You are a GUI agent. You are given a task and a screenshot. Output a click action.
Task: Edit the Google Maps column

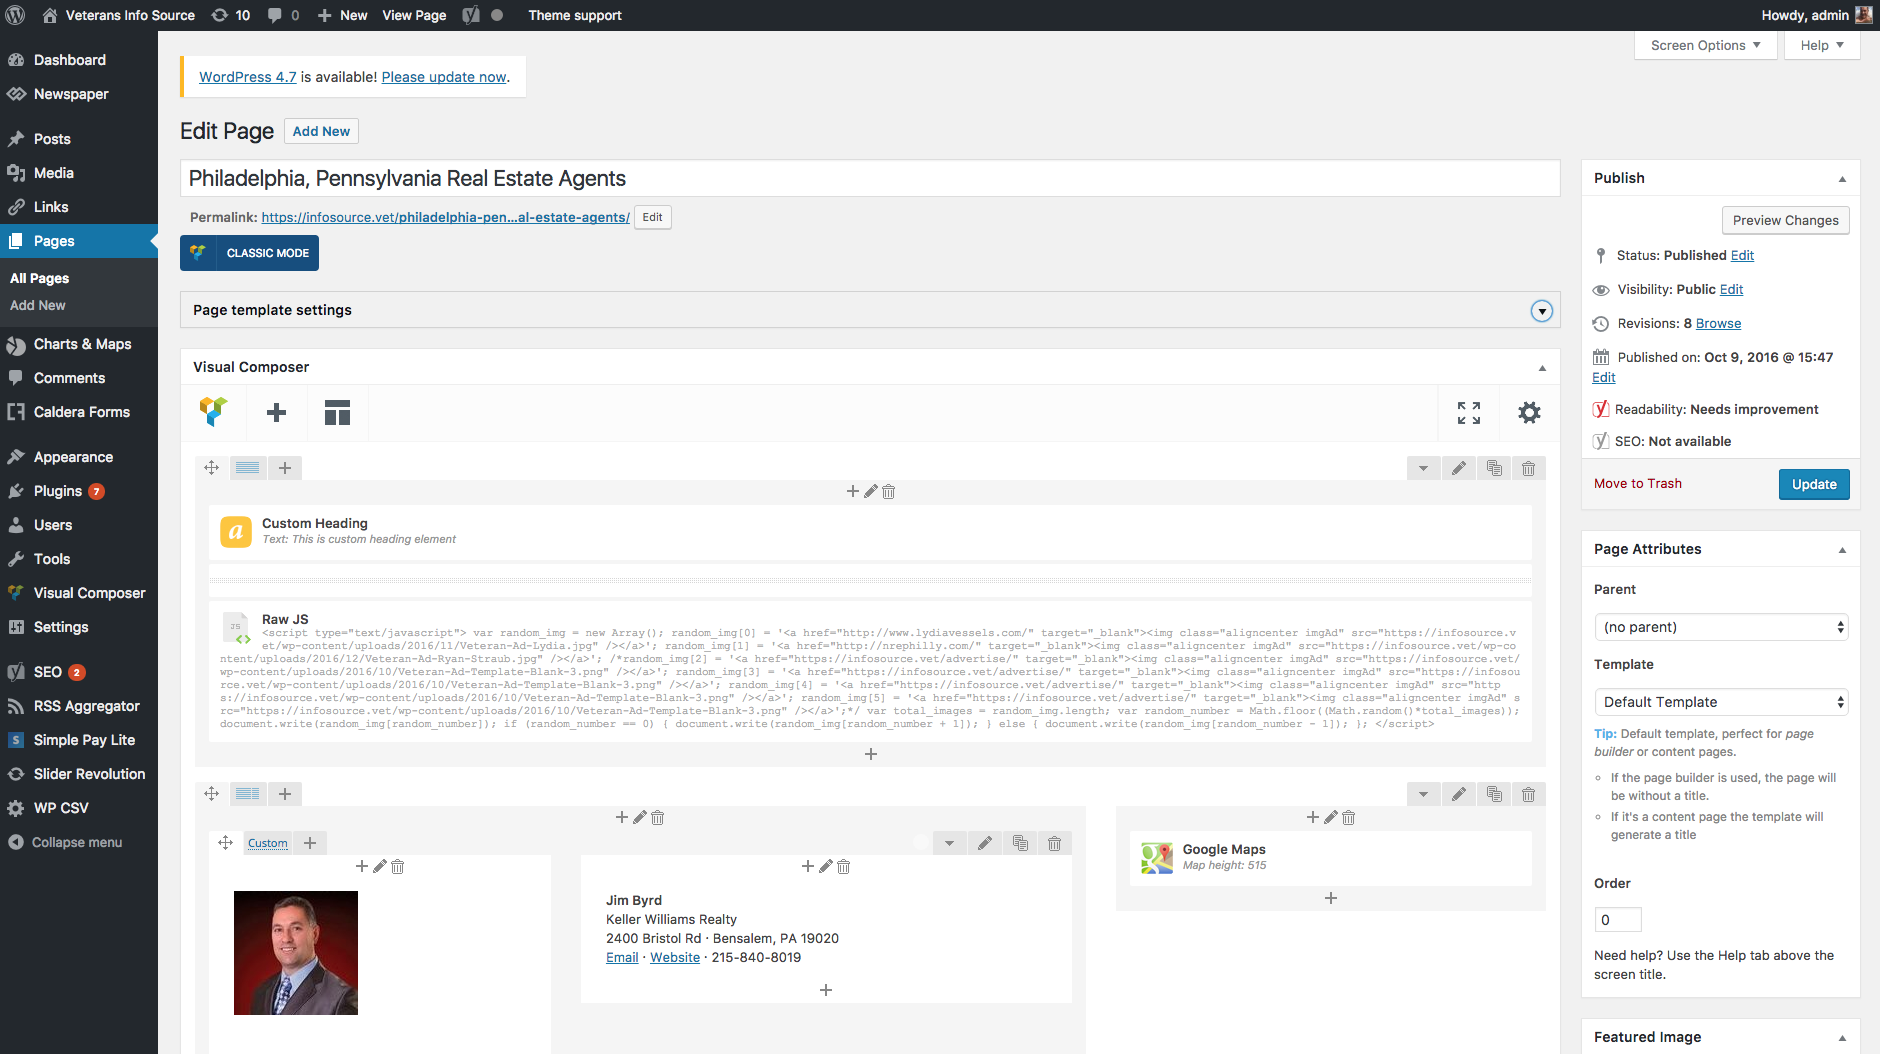(1331, 818)
